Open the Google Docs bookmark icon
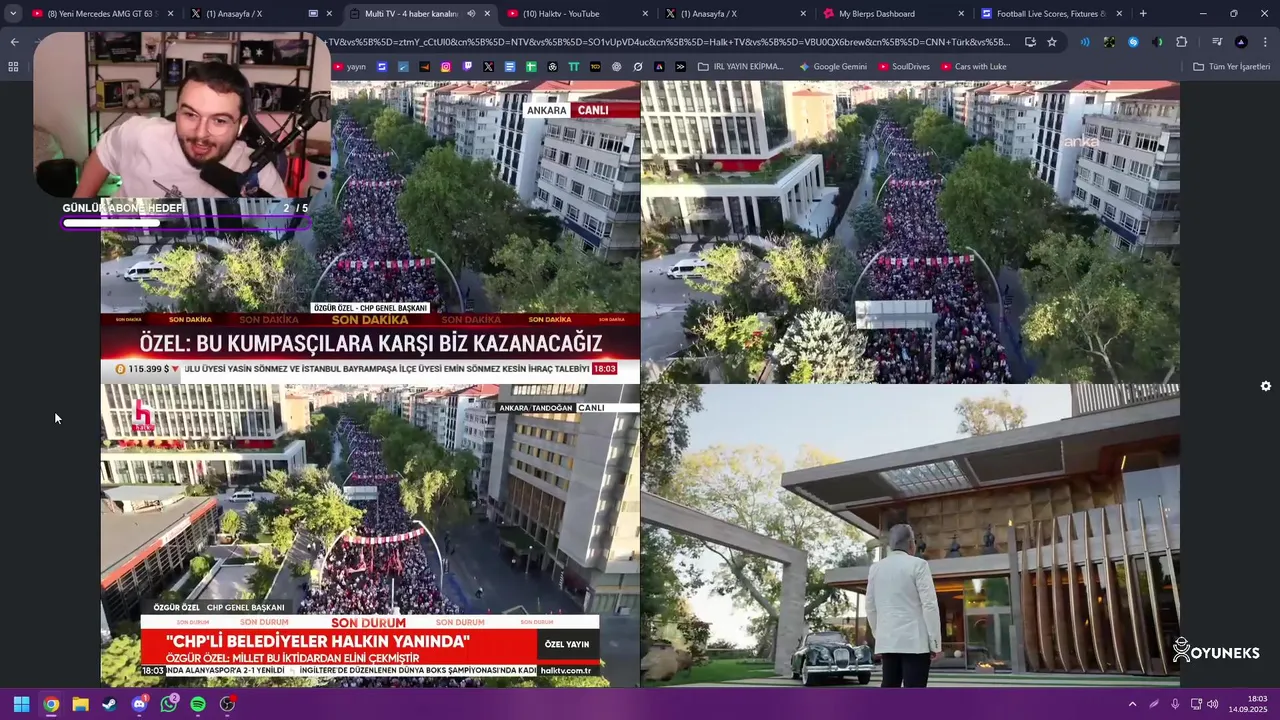 point(510,67)
